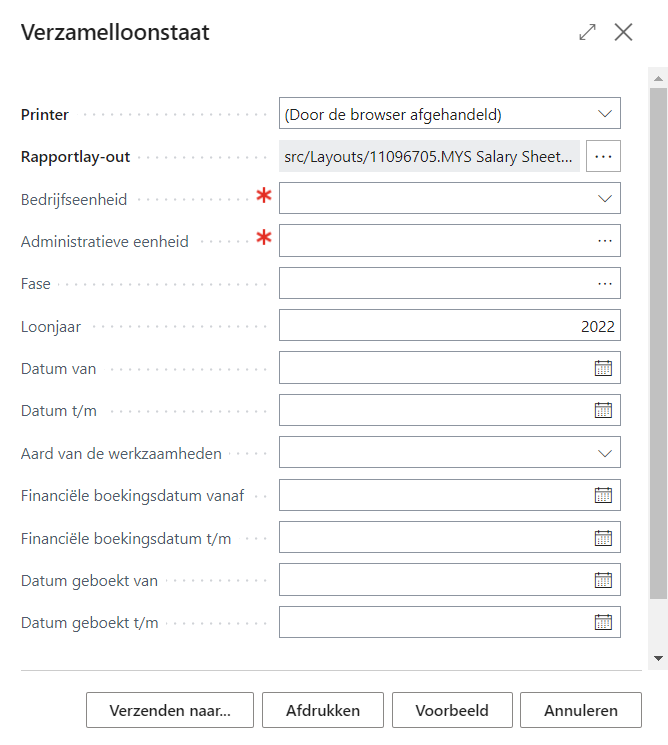Click the Rapportlay-out ellipsis lookup button

click(x=604, y=156)
